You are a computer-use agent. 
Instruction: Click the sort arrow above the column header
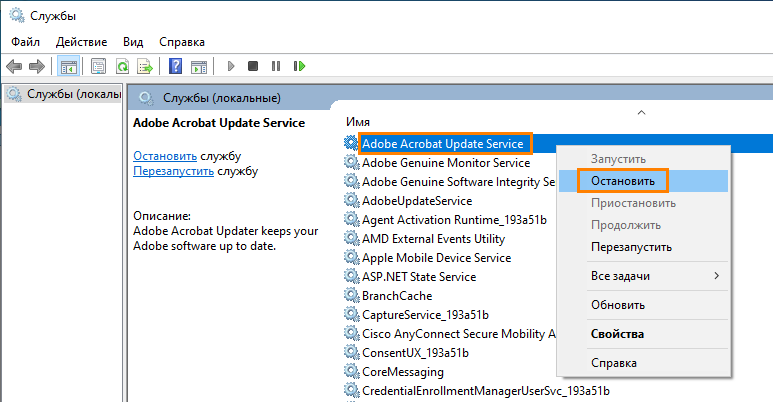[x=641, y=112]
